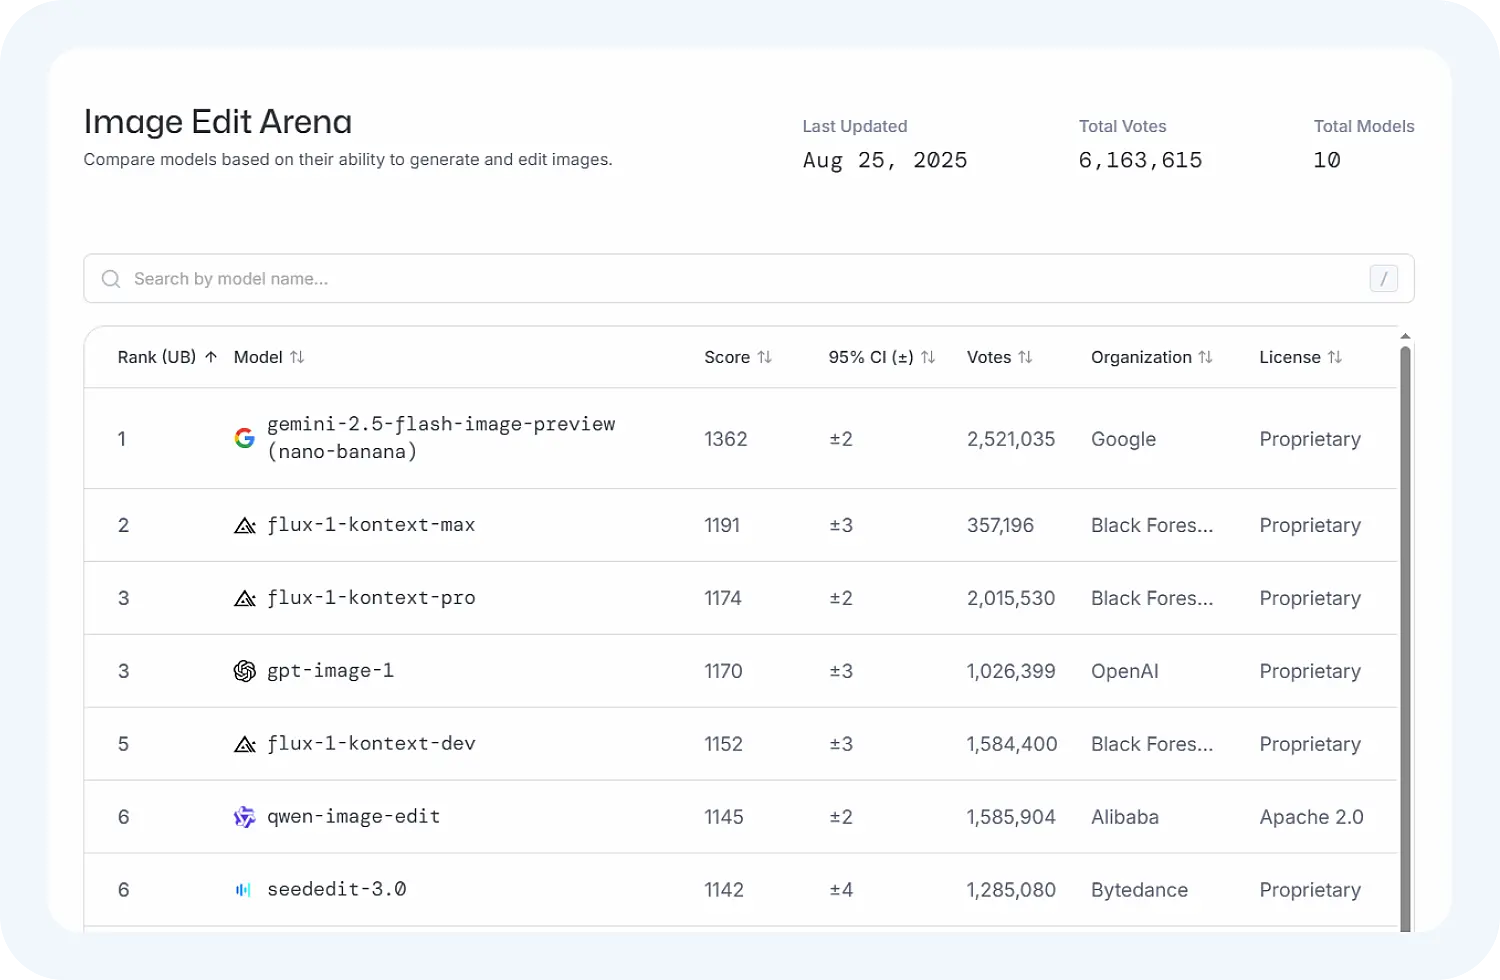Viewport: 1500px width, 980px height.
Task: Select the flux-1-kontext-pro table row name
Action: pyautogui.click(x=371, y=598)
